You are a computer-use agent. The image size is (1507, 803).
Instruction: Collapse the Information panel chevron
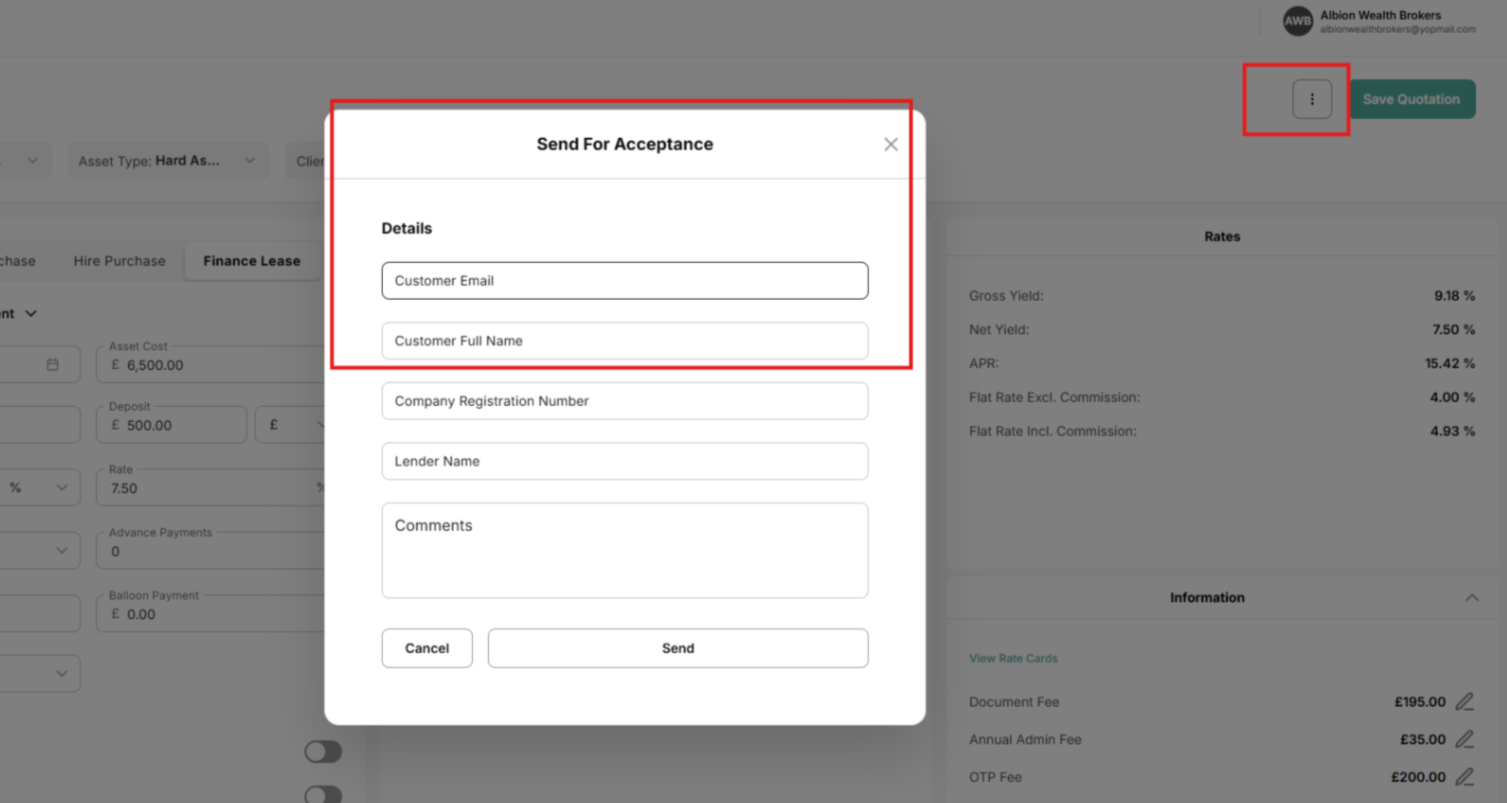point(1471,598)
